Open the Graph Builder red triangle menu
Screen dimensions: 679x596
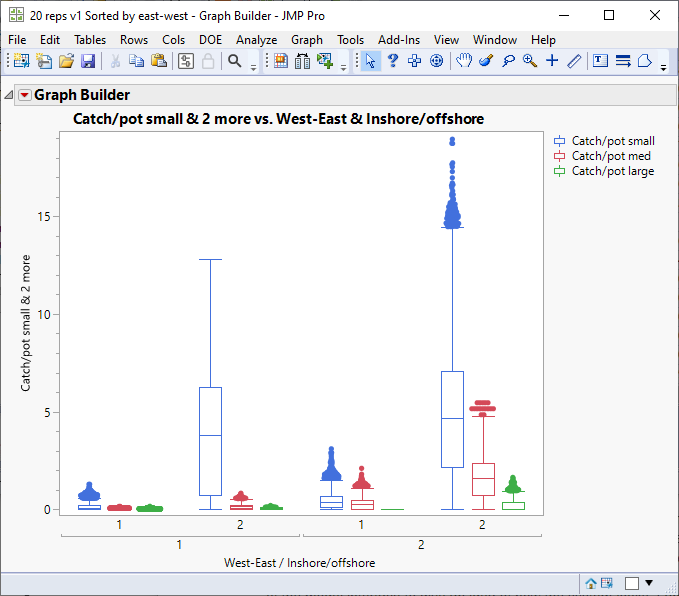(x=25, y=95)
